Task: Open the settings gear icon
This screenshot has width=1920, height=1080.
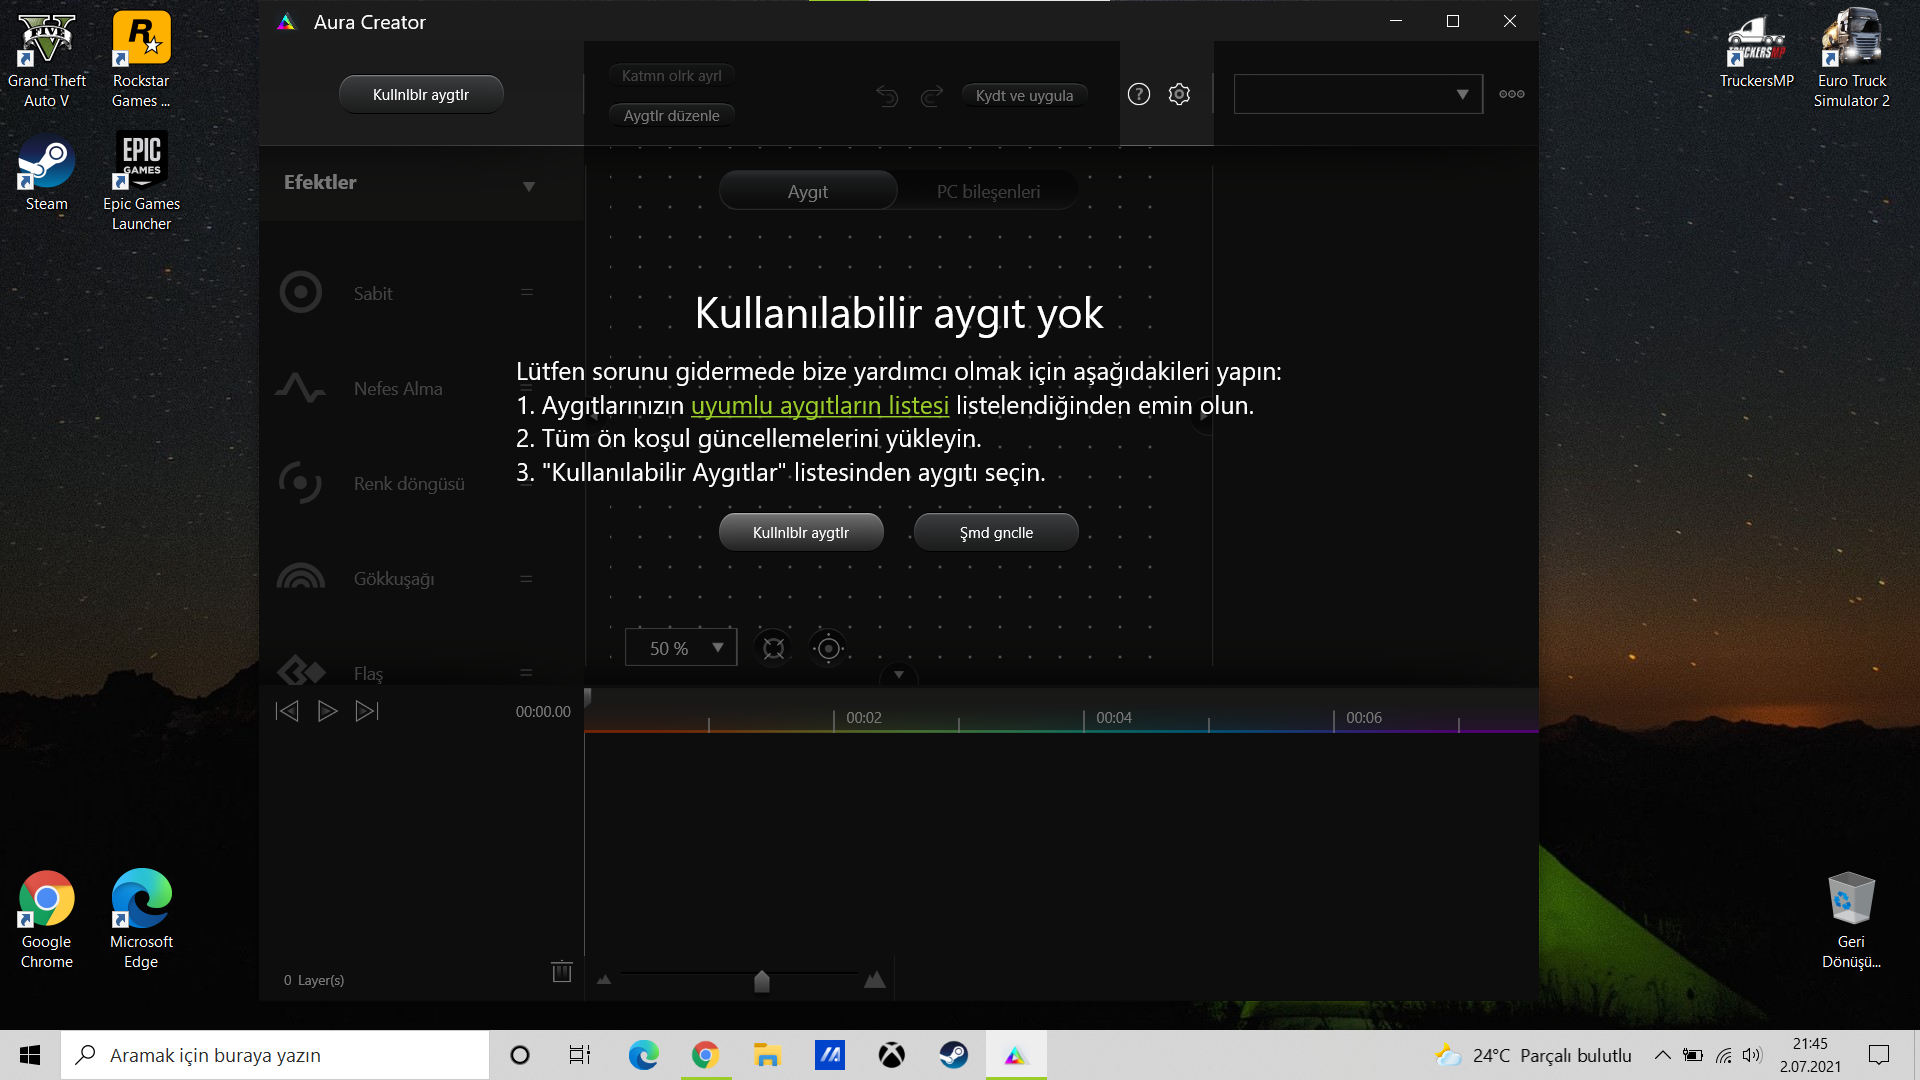Action: 1180,94
